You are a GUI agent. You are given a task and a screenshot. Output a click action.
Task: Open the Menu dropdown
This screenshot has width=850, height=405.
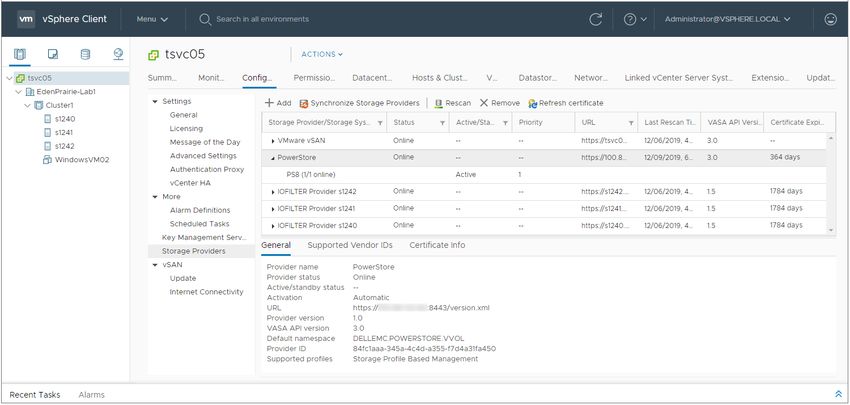pyautogui.click(x=152, y=19)
